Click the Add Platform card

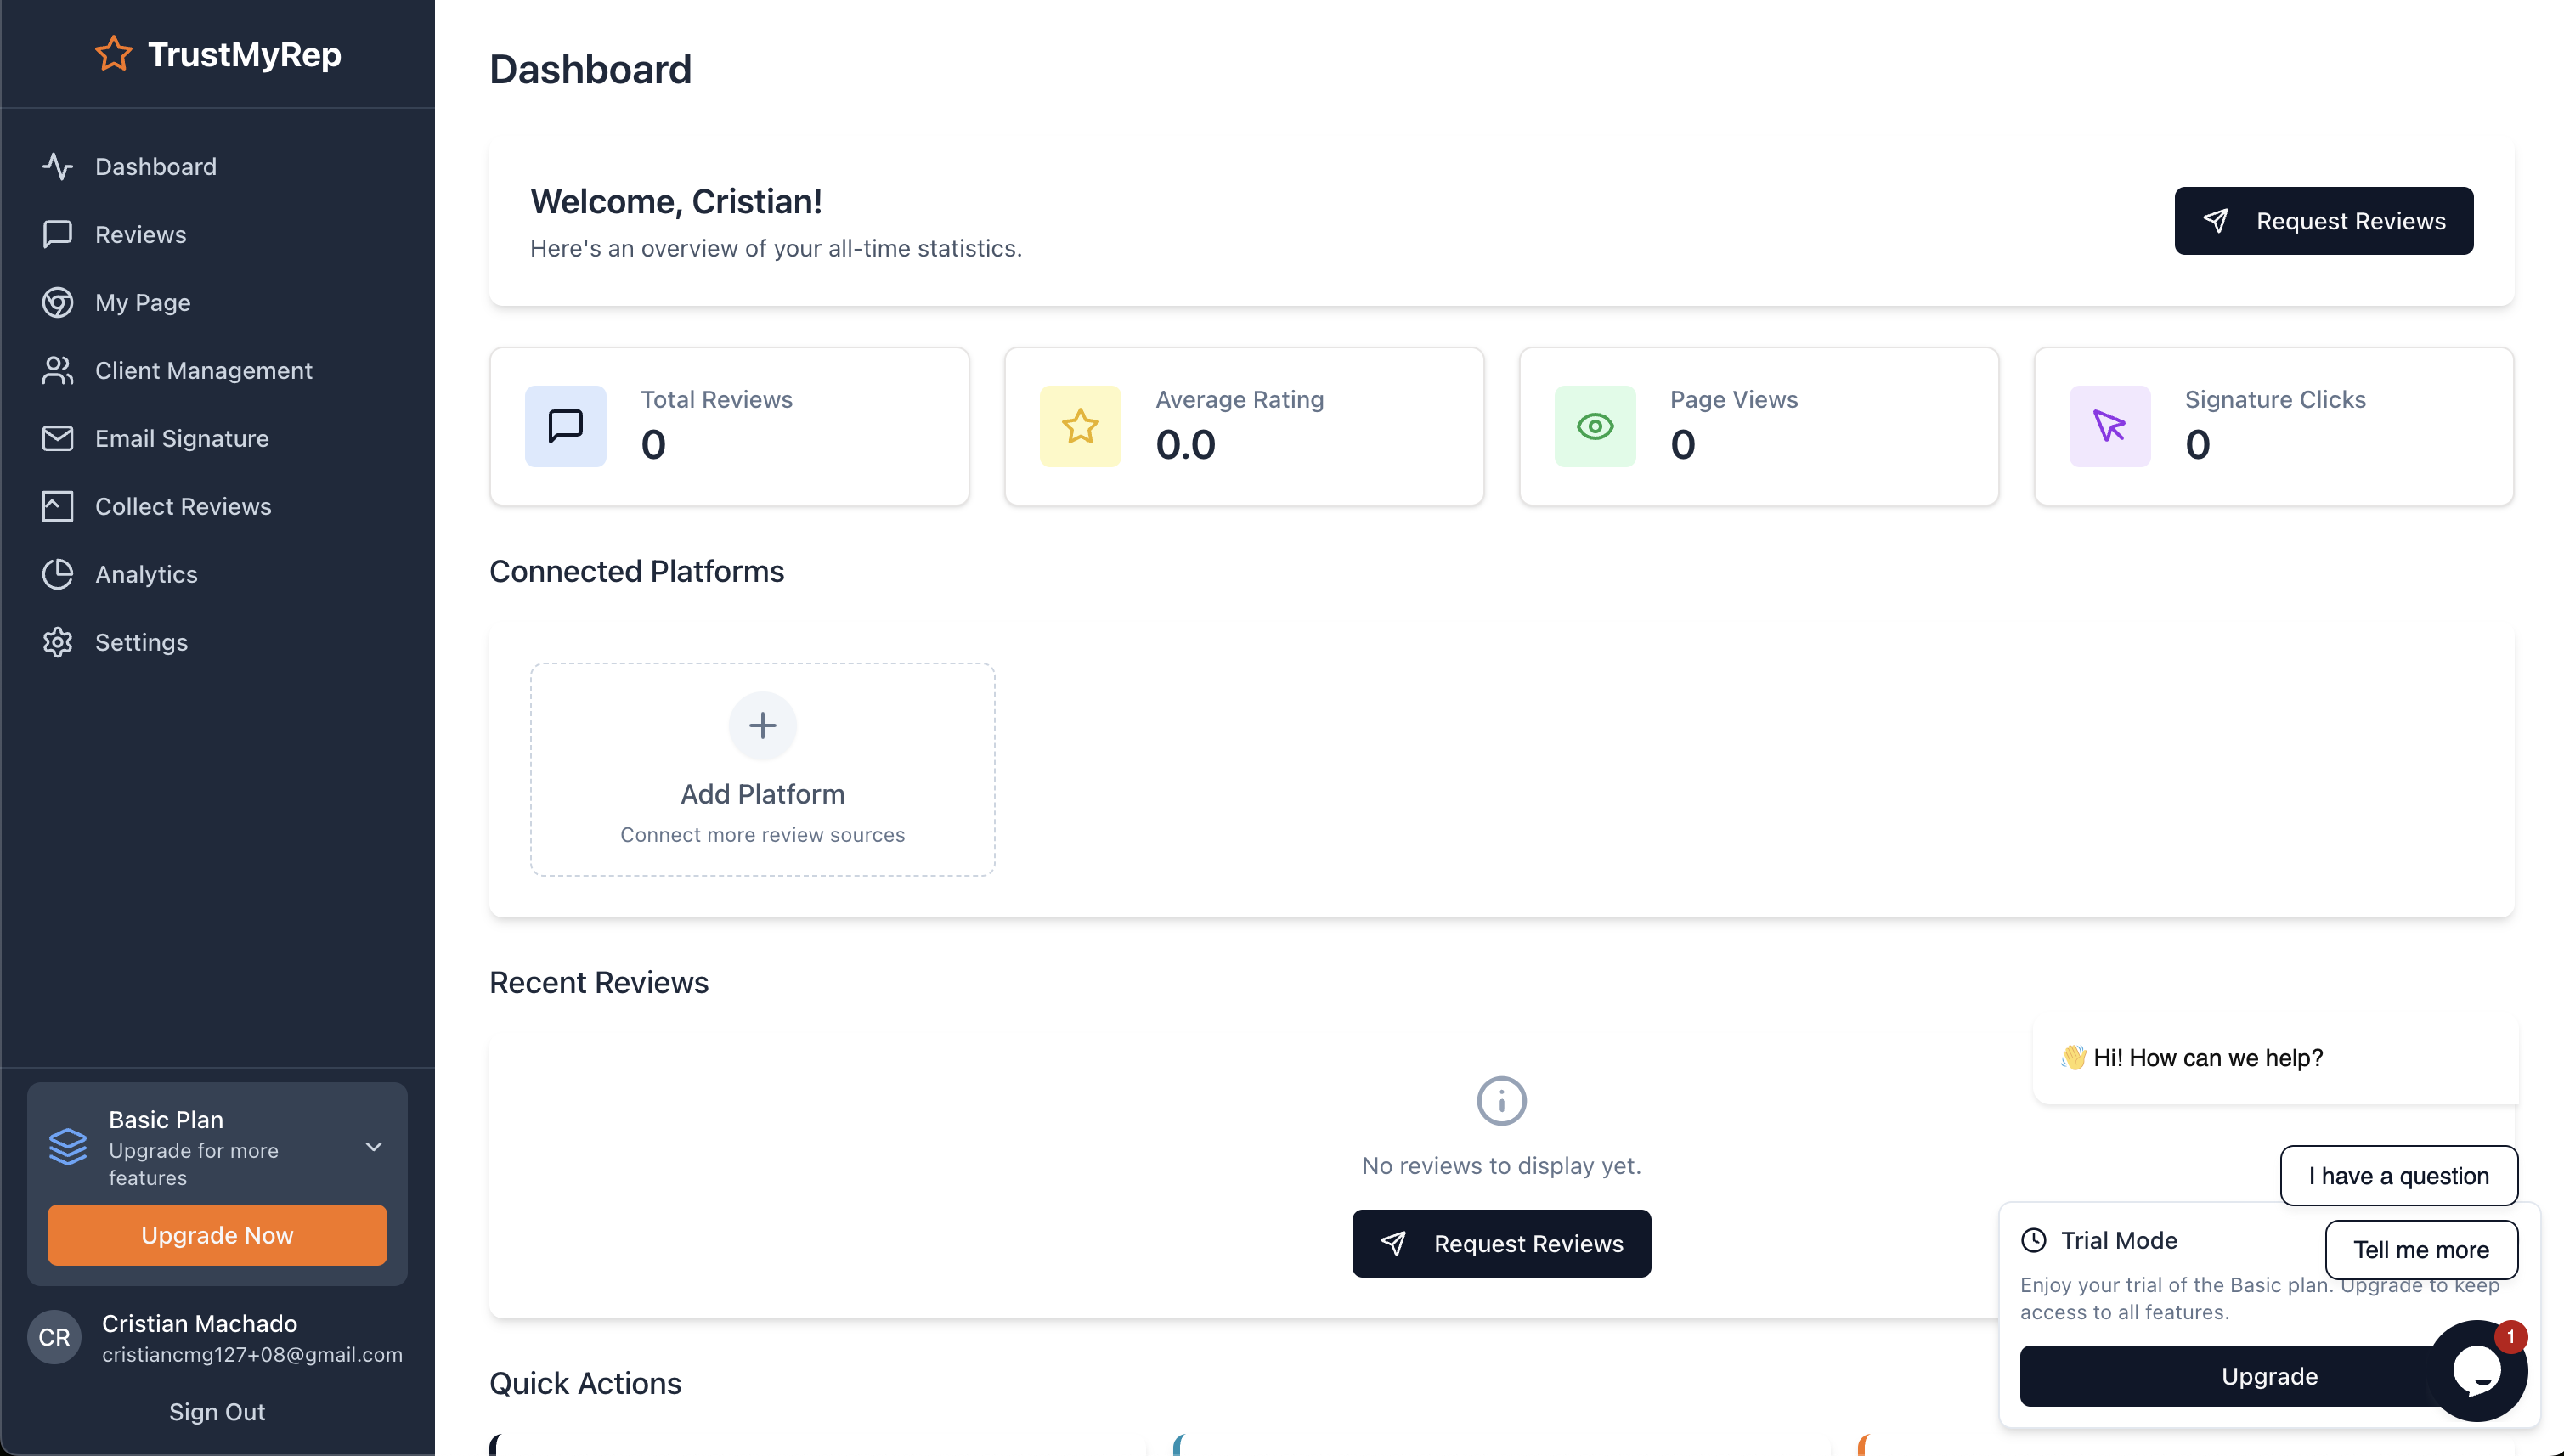pos(762,770)
